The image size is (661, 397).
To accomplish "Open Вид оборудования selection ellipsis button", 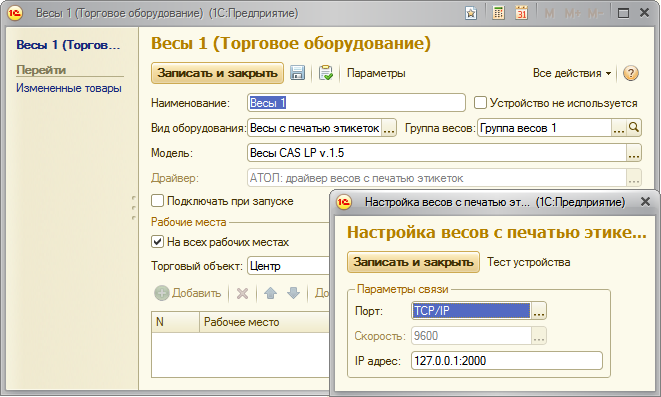I will (389, 128).
